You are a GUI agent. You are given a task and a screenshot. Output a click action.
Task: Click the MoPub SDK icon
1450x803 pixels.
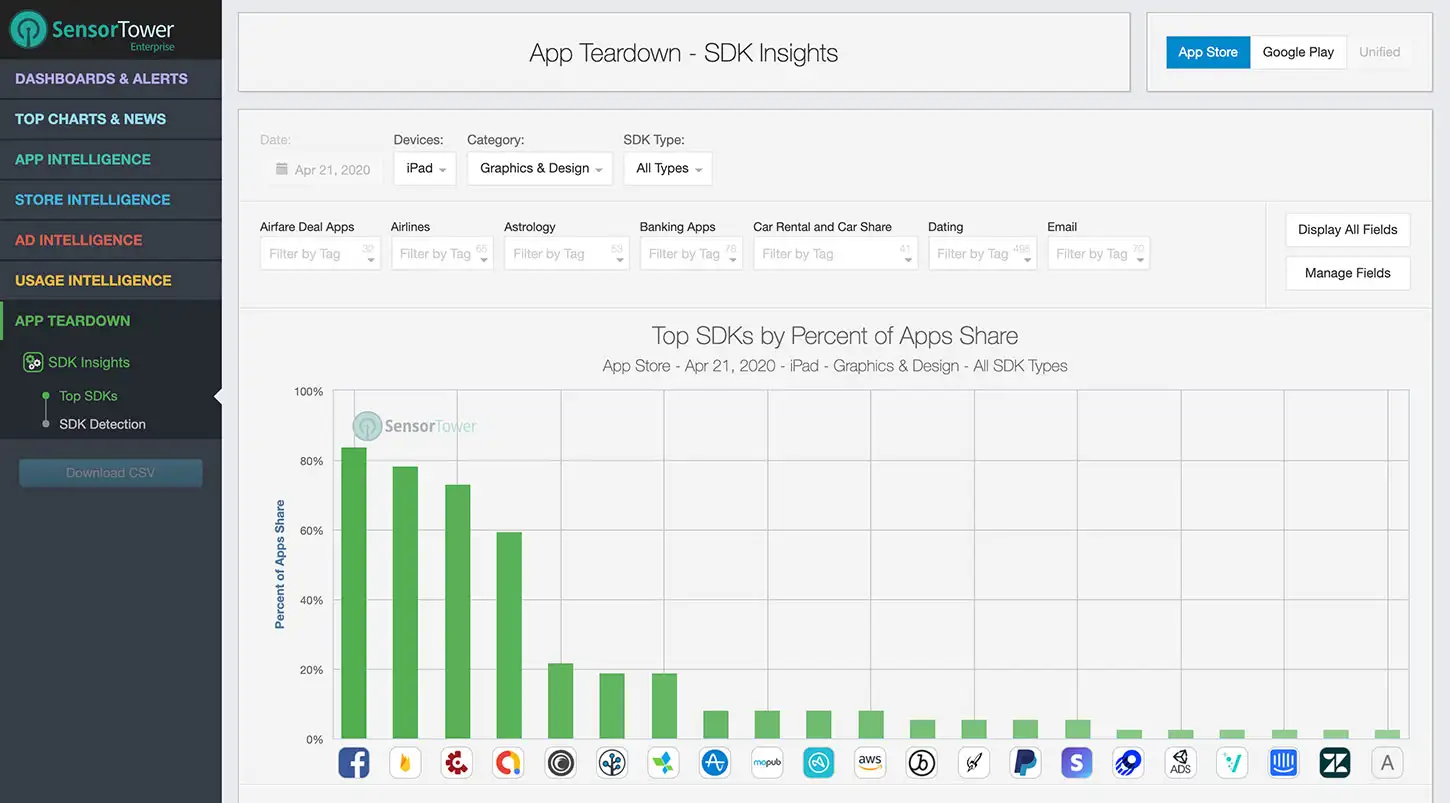click(767, 763)
